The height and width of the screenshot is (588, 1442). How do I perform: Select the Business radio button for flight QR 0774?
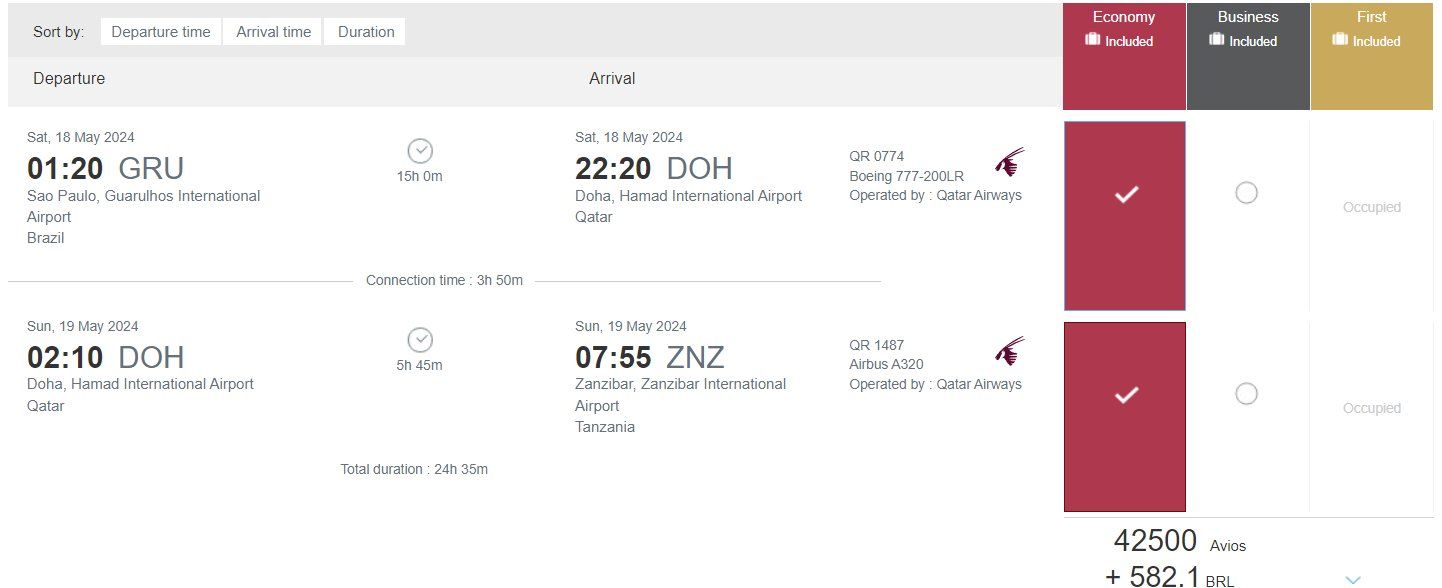[x=1246, y=193]
